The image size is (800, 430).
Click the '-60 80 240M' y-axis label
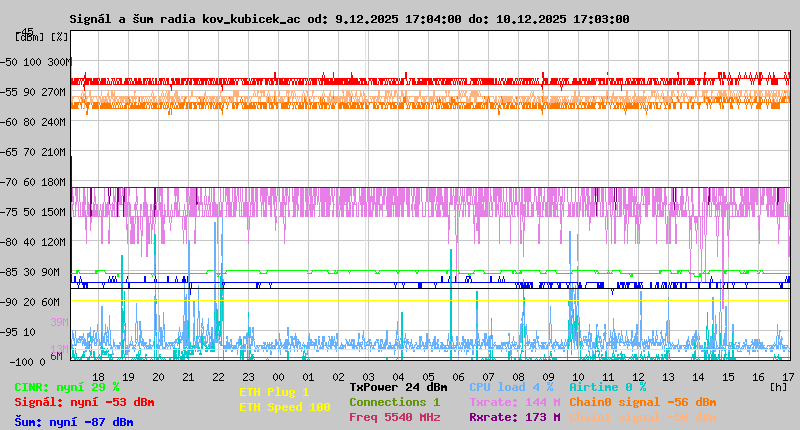point(33,122)
